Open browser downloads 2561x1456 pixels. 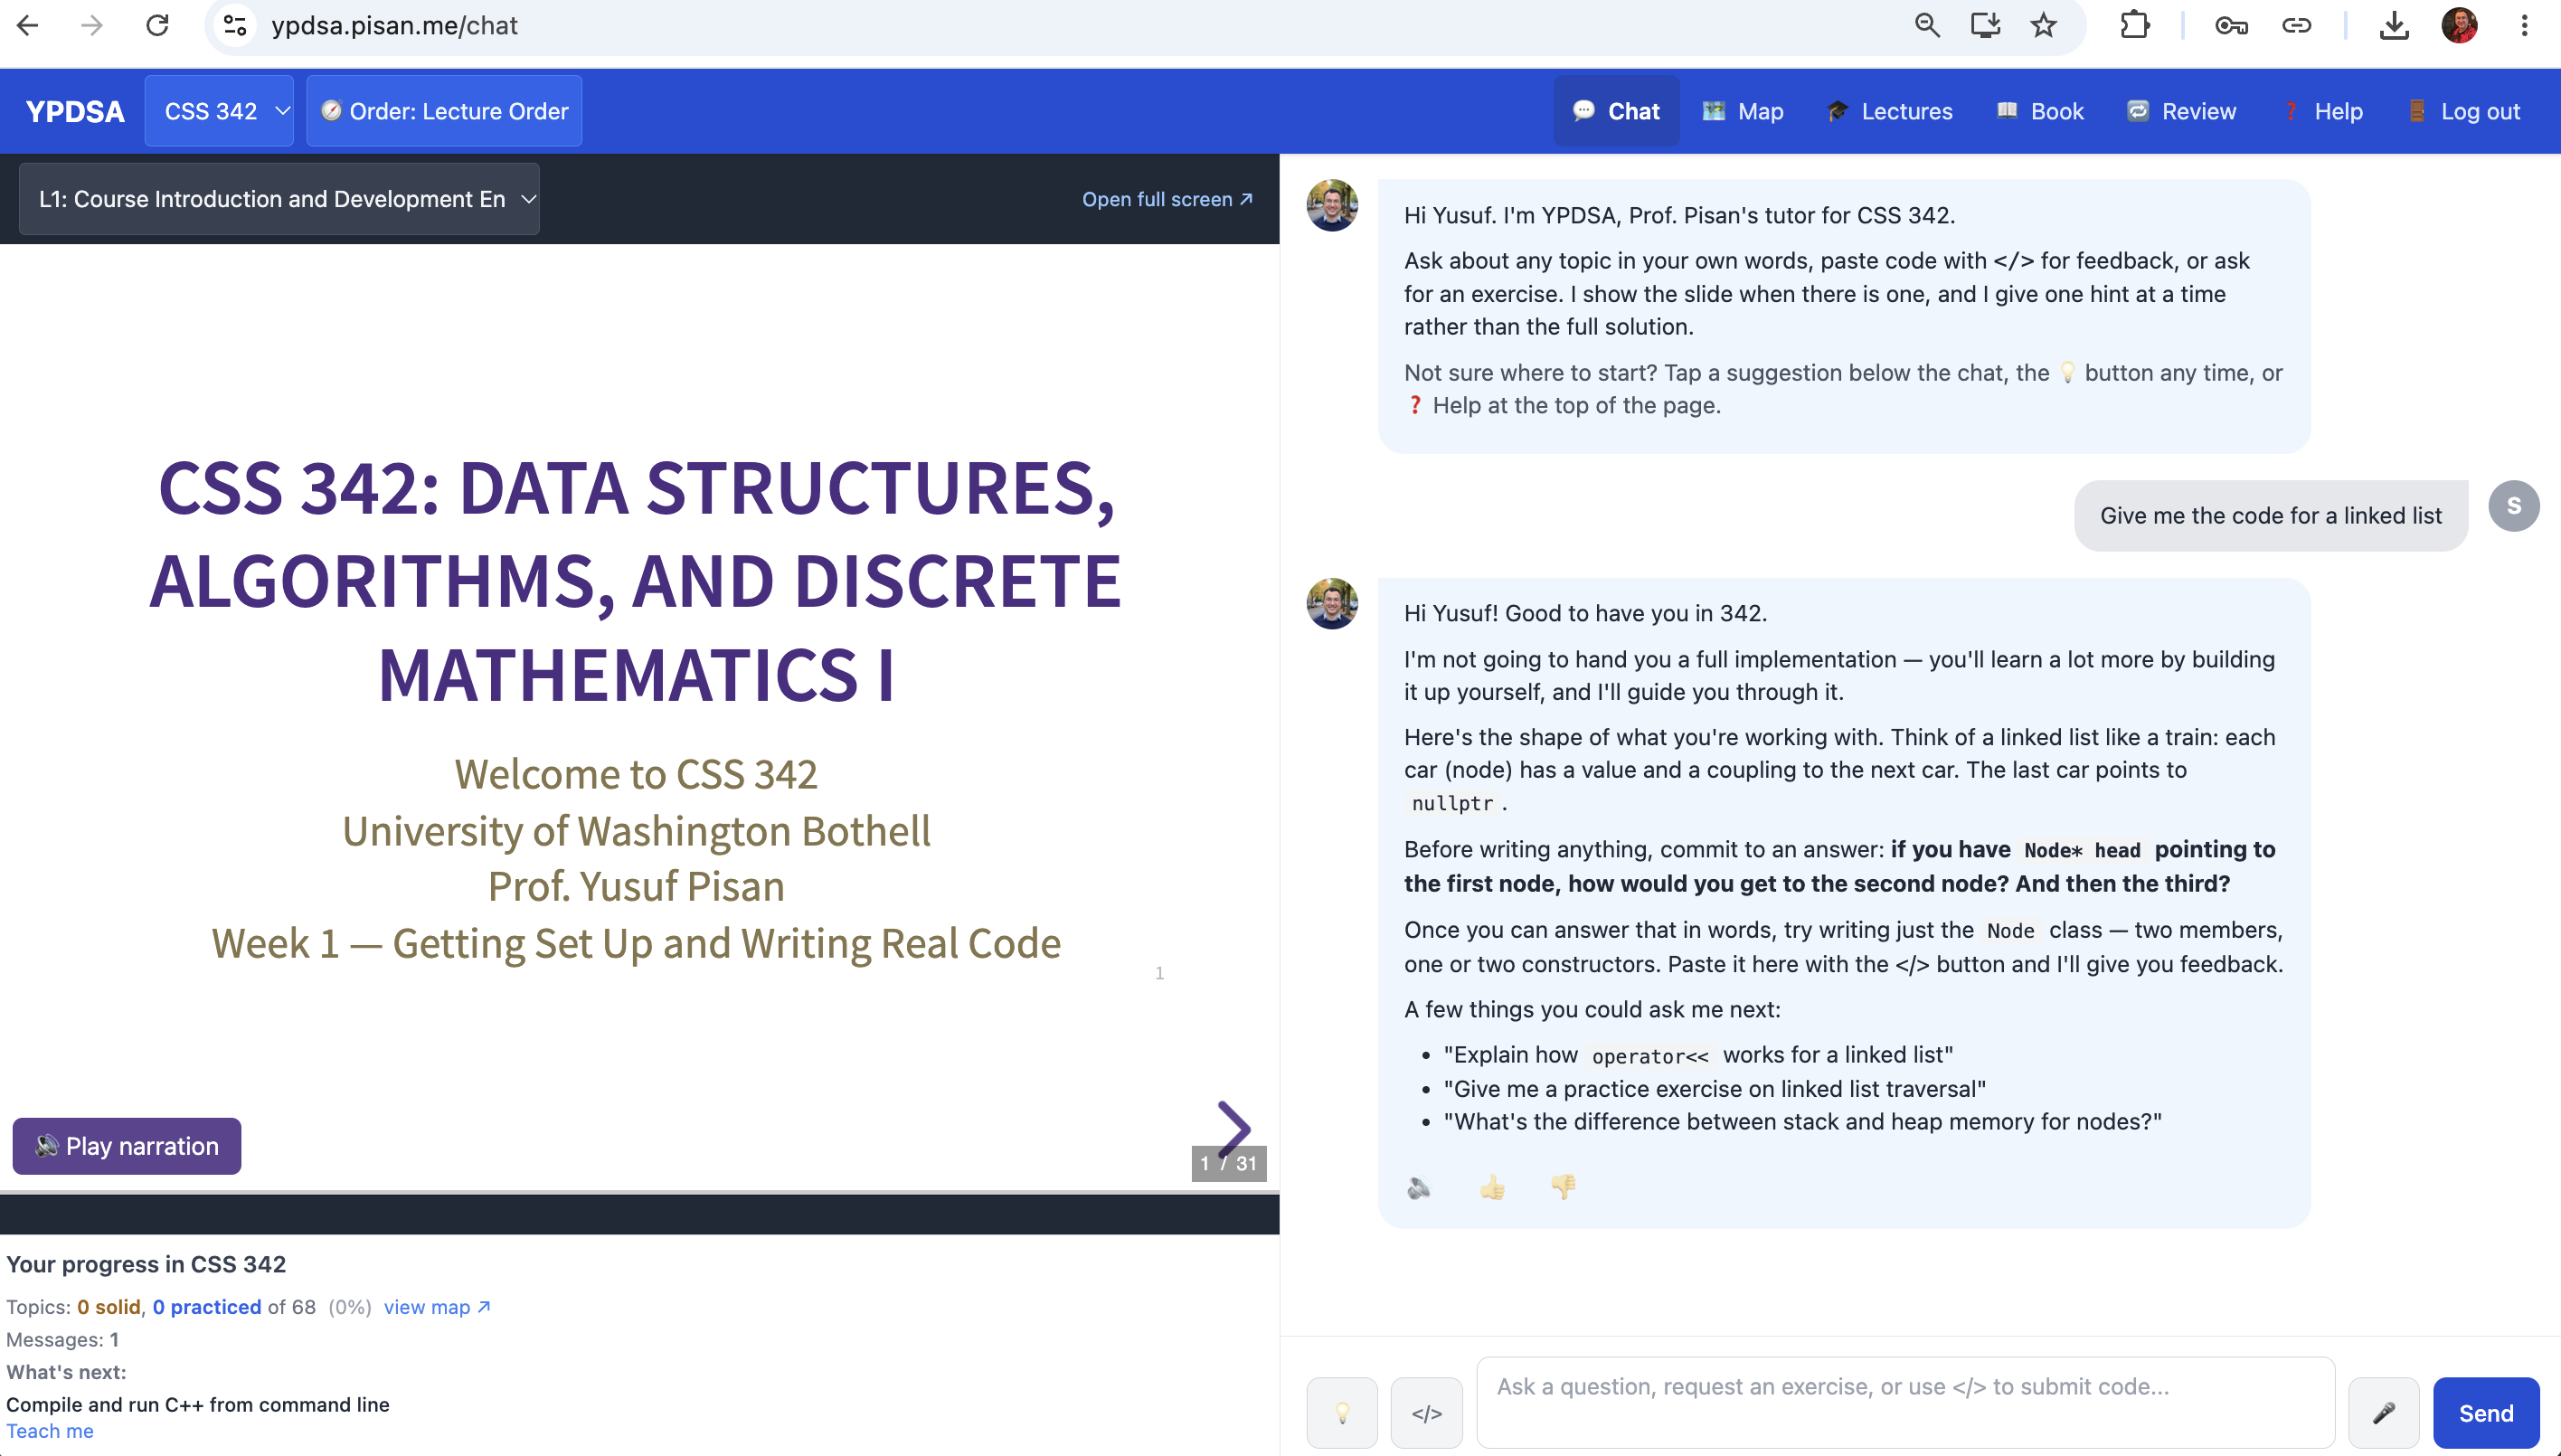click(x=2394, y=25)
